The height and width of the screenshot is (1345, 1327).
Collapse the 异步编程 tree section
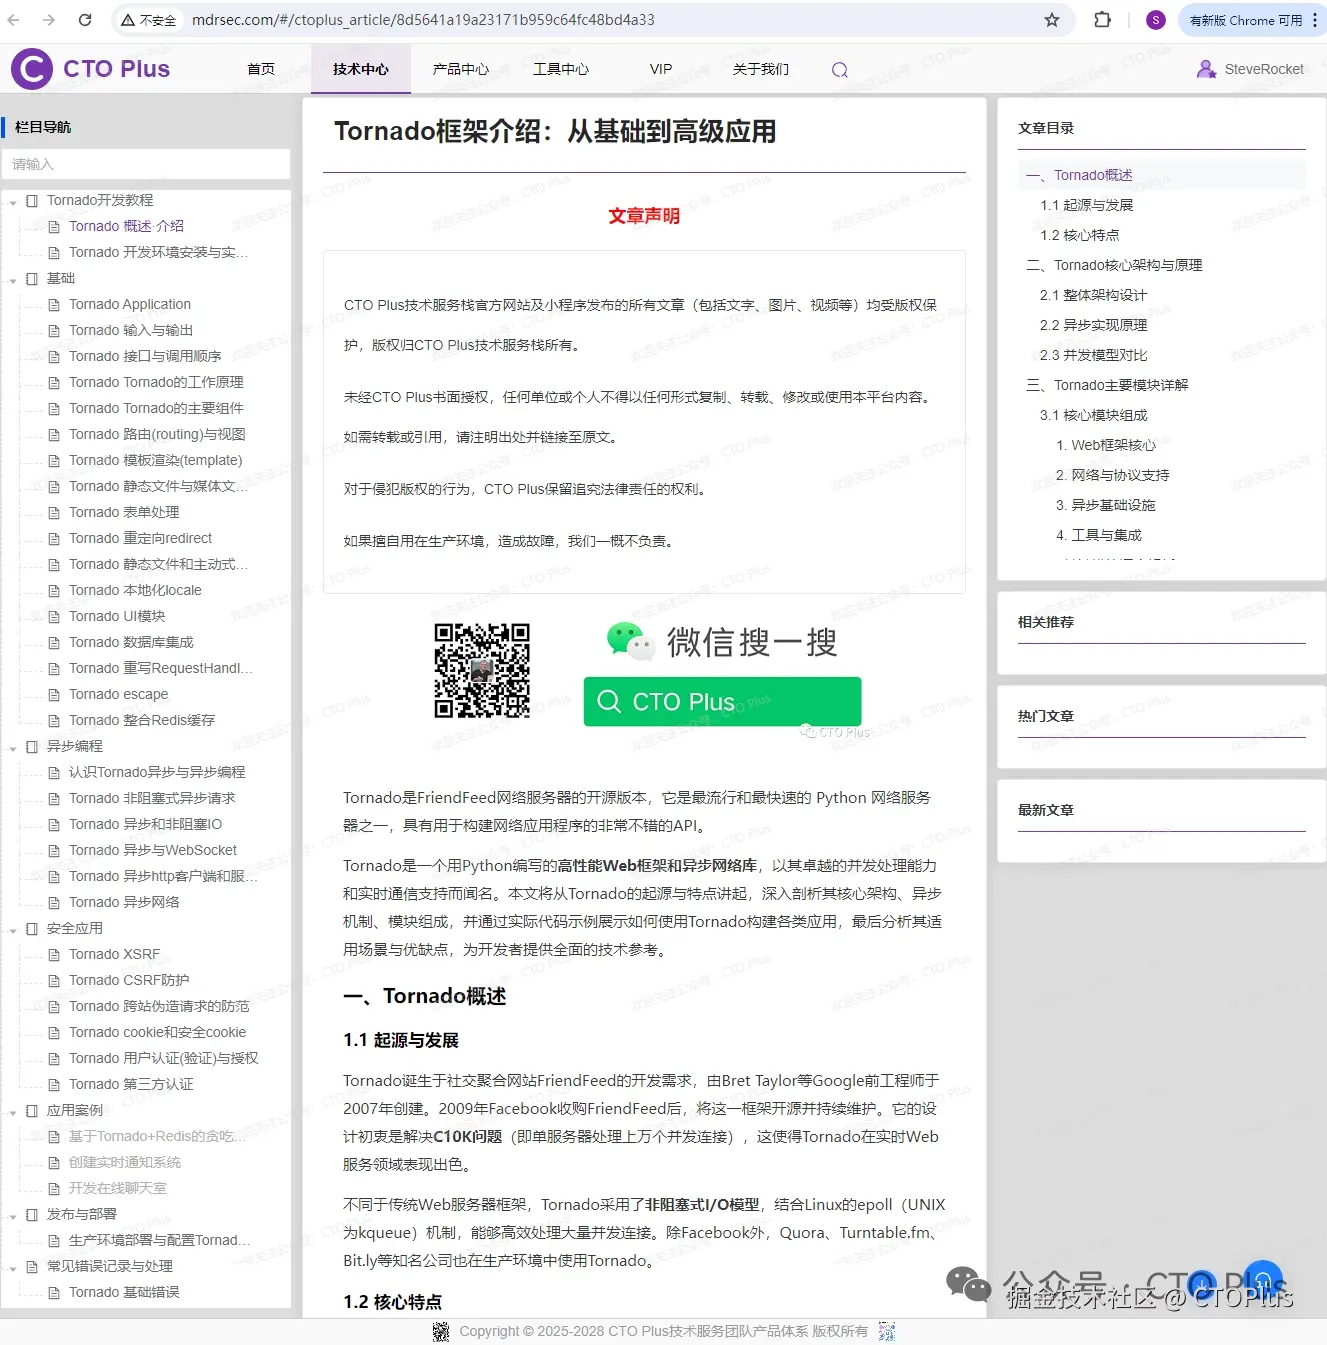pos(11,746)
